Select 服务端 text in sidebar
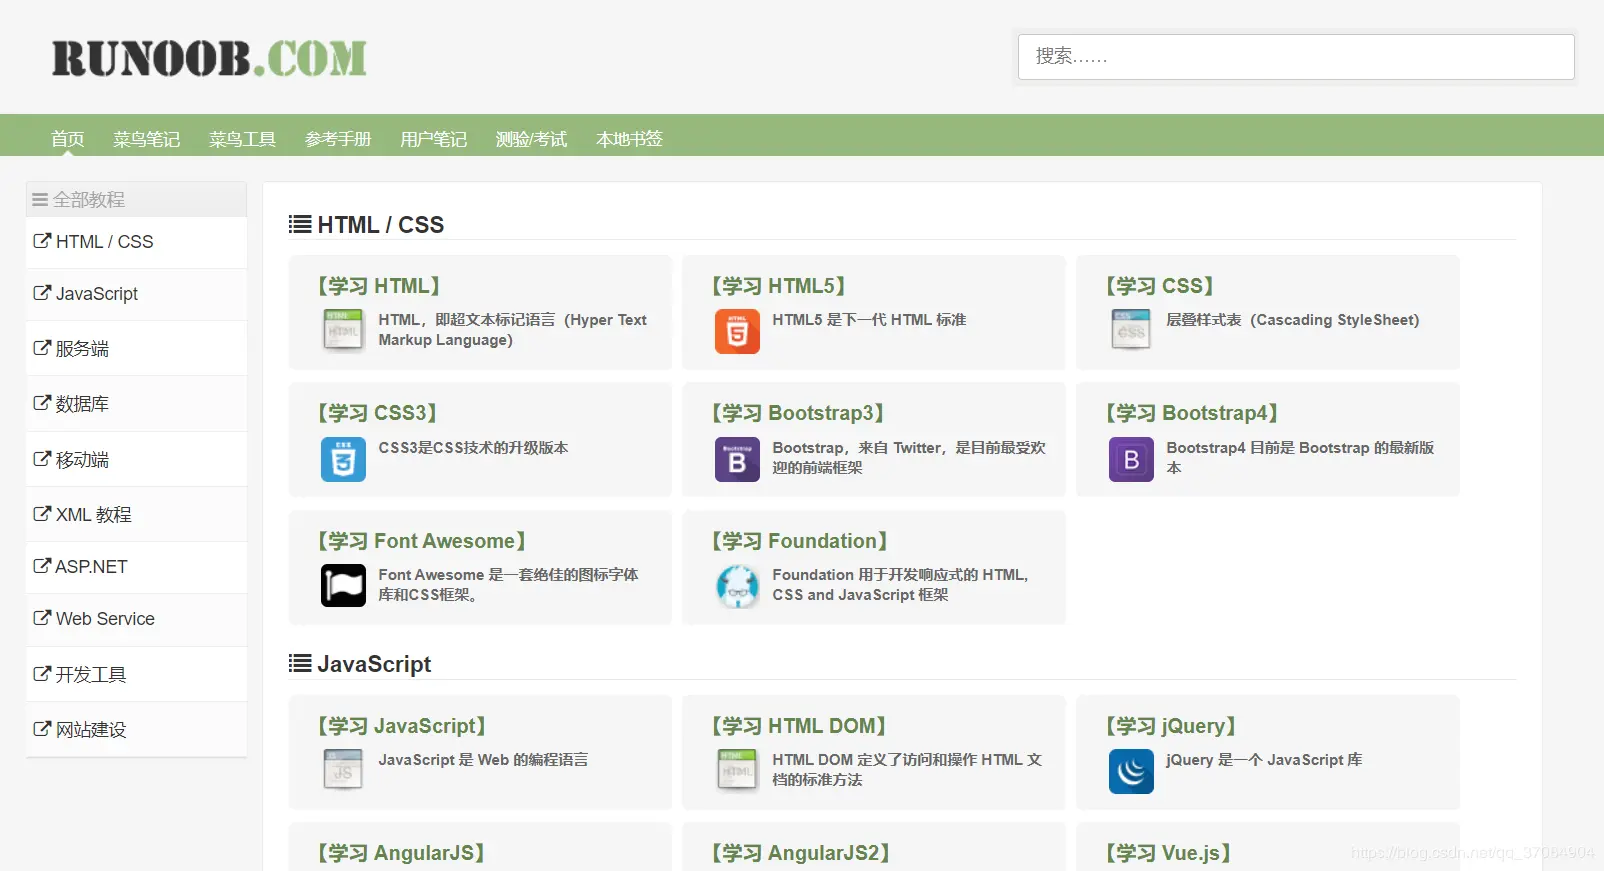1604x871 pixels. (x=82, y=348)
